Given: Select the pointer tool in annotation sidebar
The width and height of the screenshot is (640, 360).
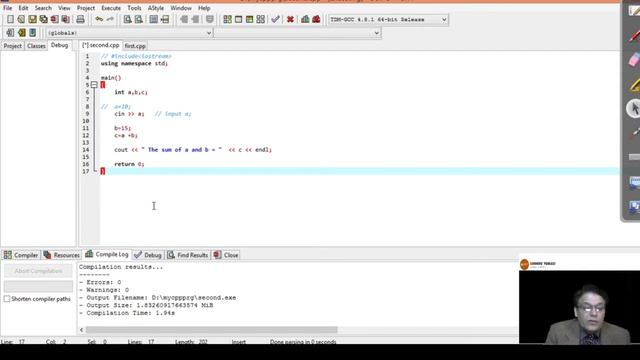Looking at the screenshot, I should pos(634,109).
